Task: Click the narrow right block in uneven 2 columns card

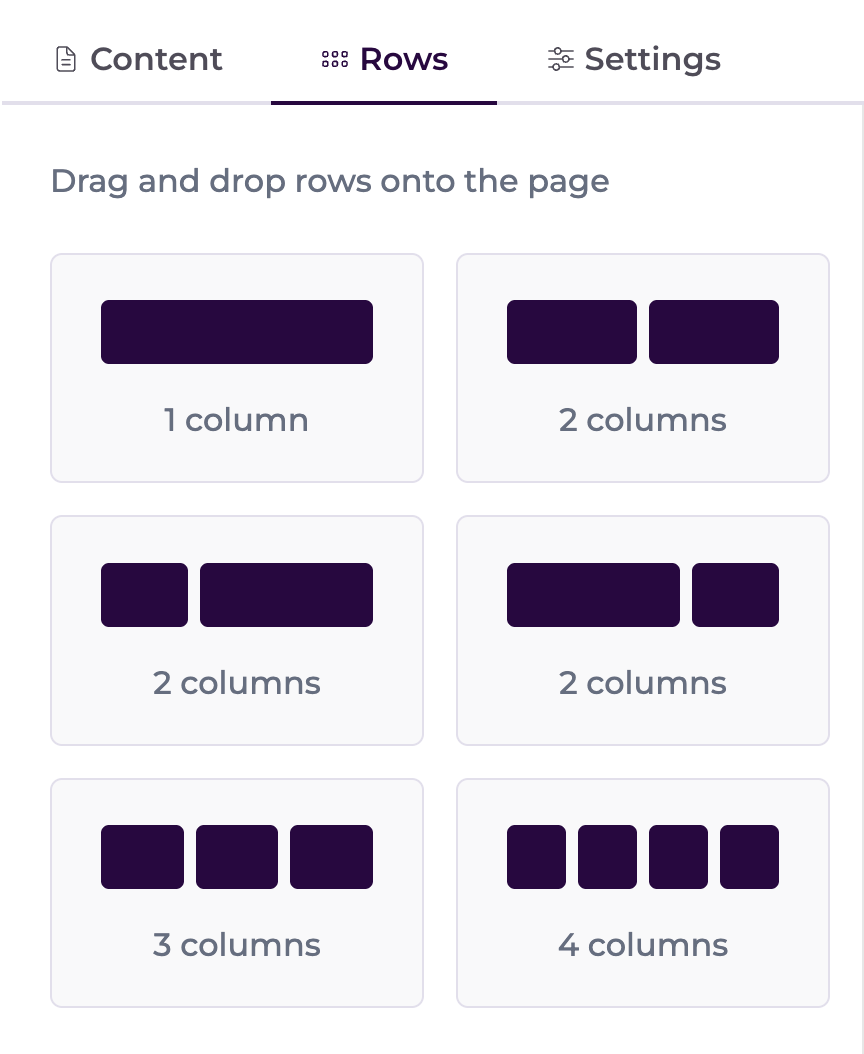Action: [736, 595]
